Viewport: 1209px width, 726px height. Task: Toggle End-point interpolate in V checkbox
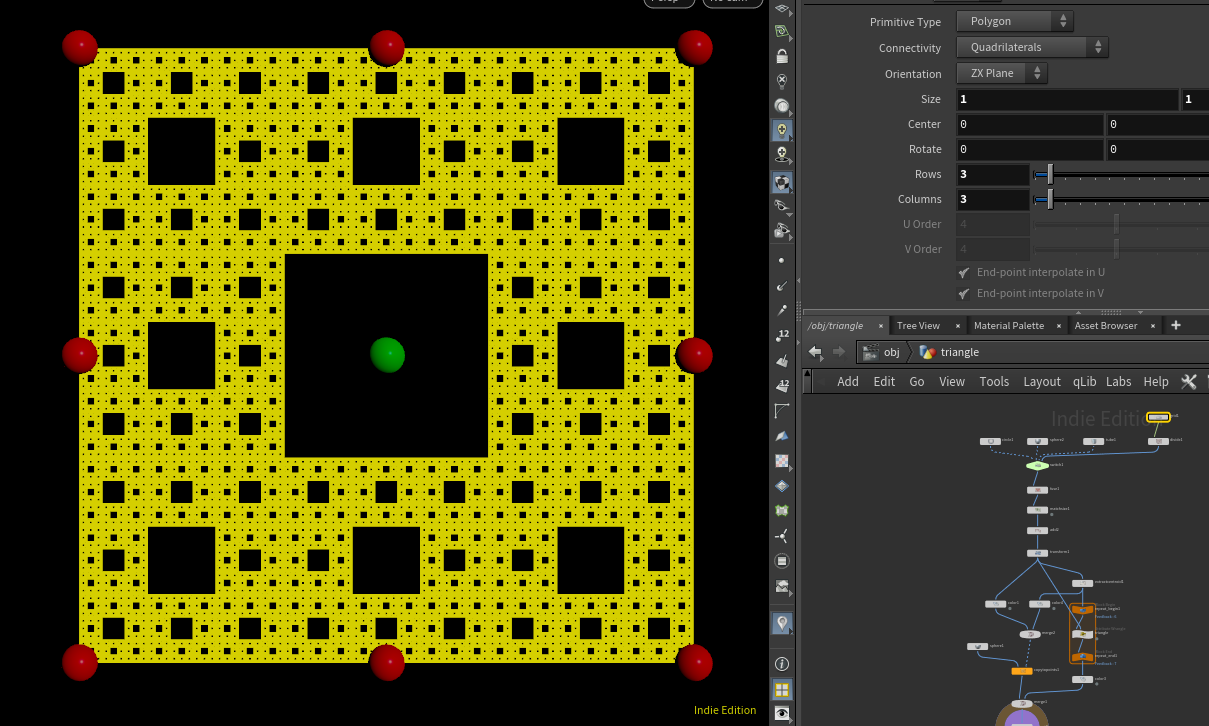(x=964, y=293)
